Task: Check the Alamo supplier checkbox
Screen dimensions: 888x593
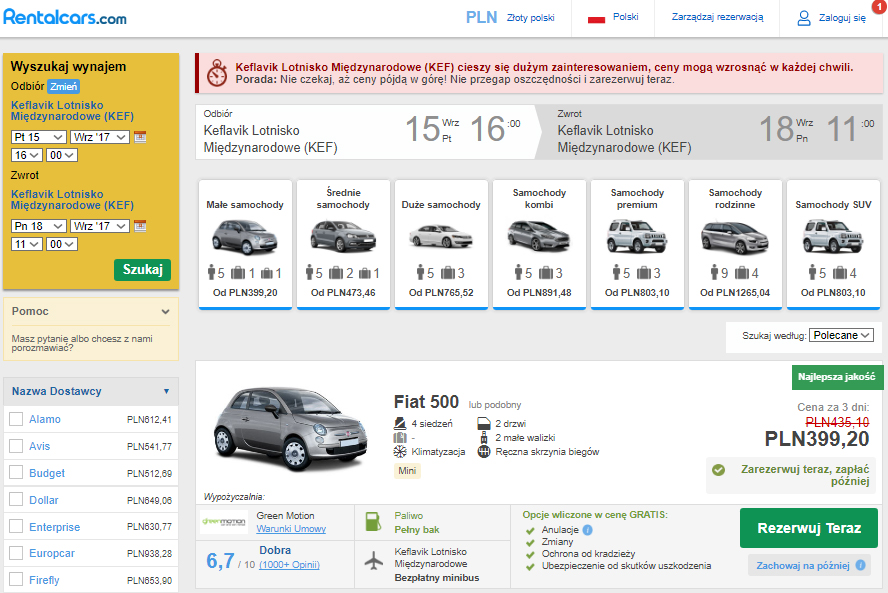Action: [x=16, y=419]
